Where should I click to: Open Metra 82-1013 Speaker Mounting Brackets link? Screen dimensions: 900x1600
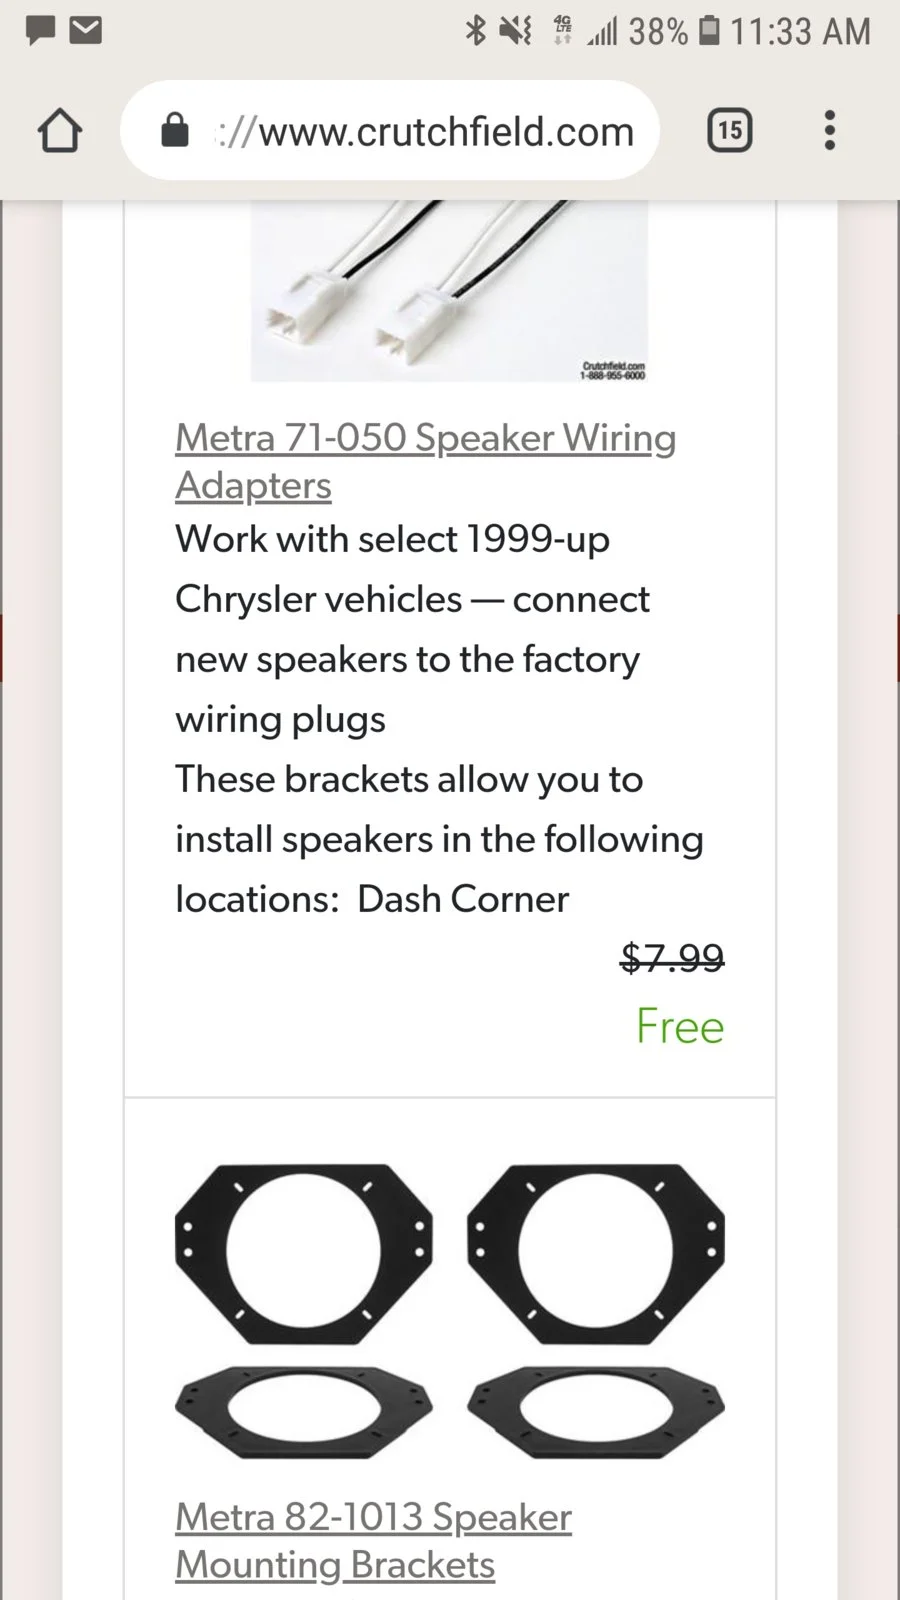coord(373,1541)
